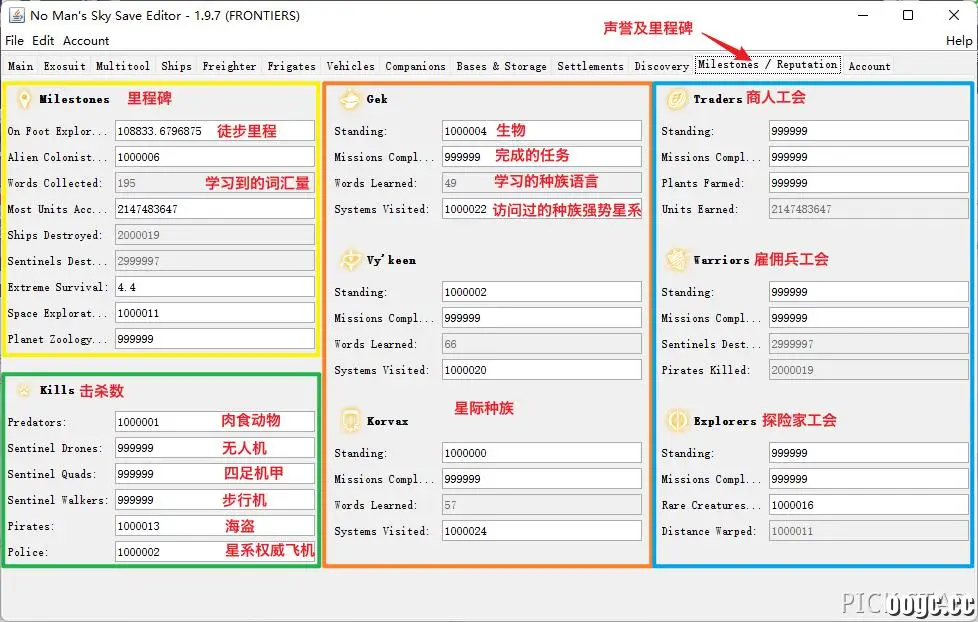Viewport: 978px width, 622px height.
Task: Edit the Traders Standing field
Action: point(868,131)
